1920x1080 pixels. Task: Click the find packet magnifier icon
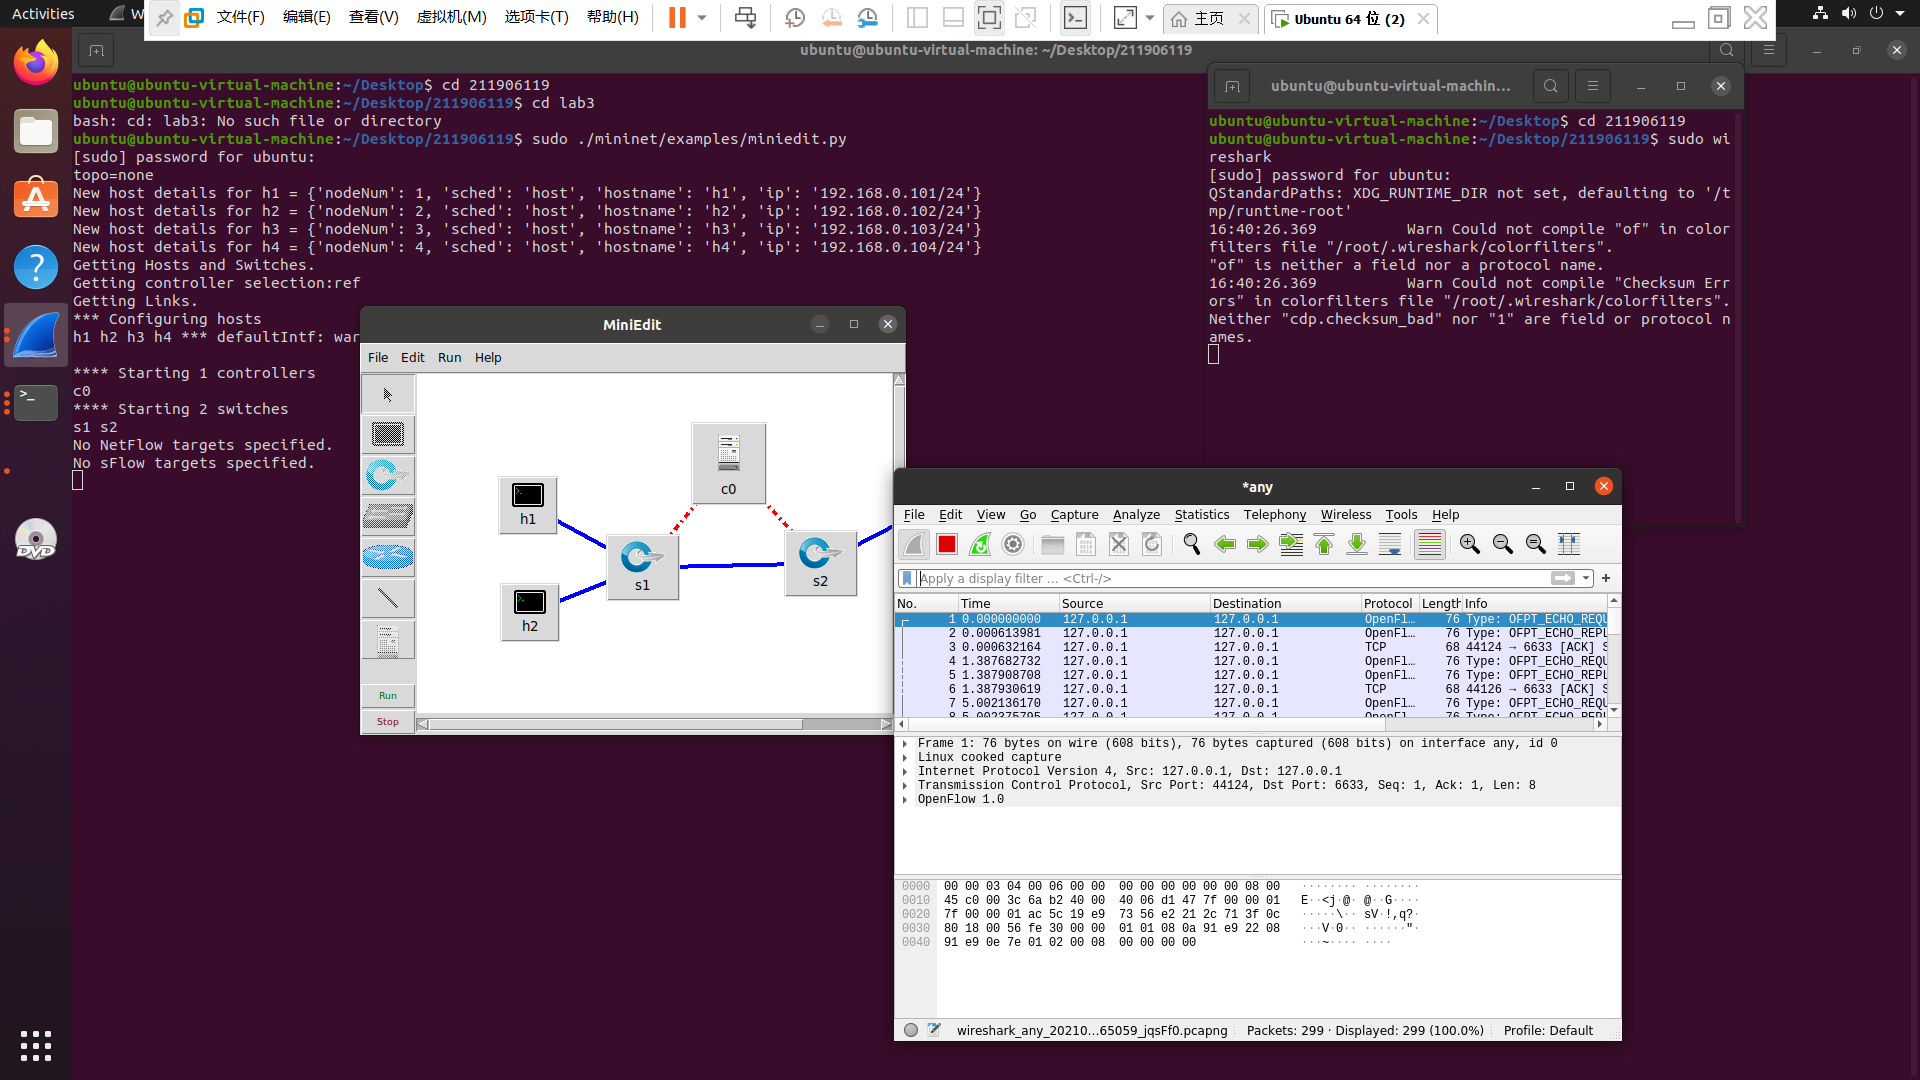pos(1191,544)
